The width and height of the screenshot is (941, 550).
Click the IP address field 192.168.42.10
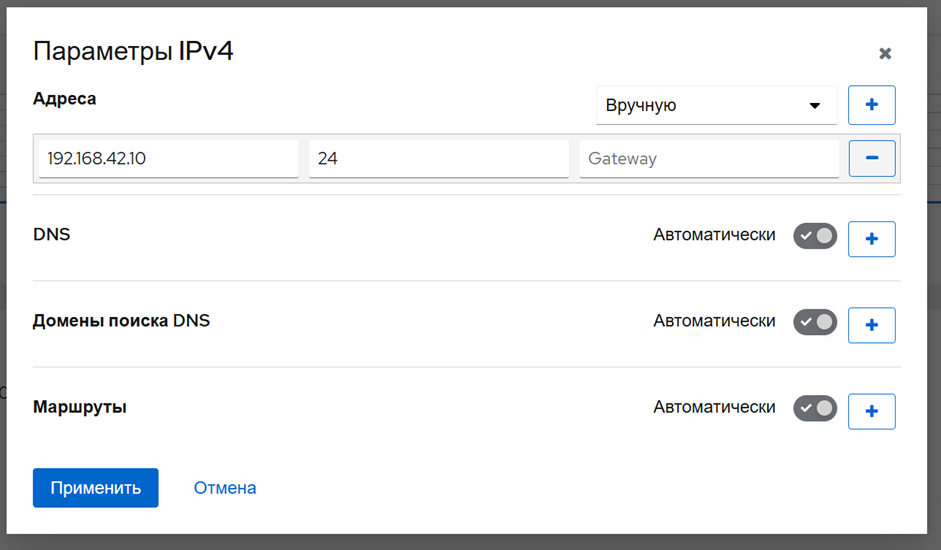(168, 158)
